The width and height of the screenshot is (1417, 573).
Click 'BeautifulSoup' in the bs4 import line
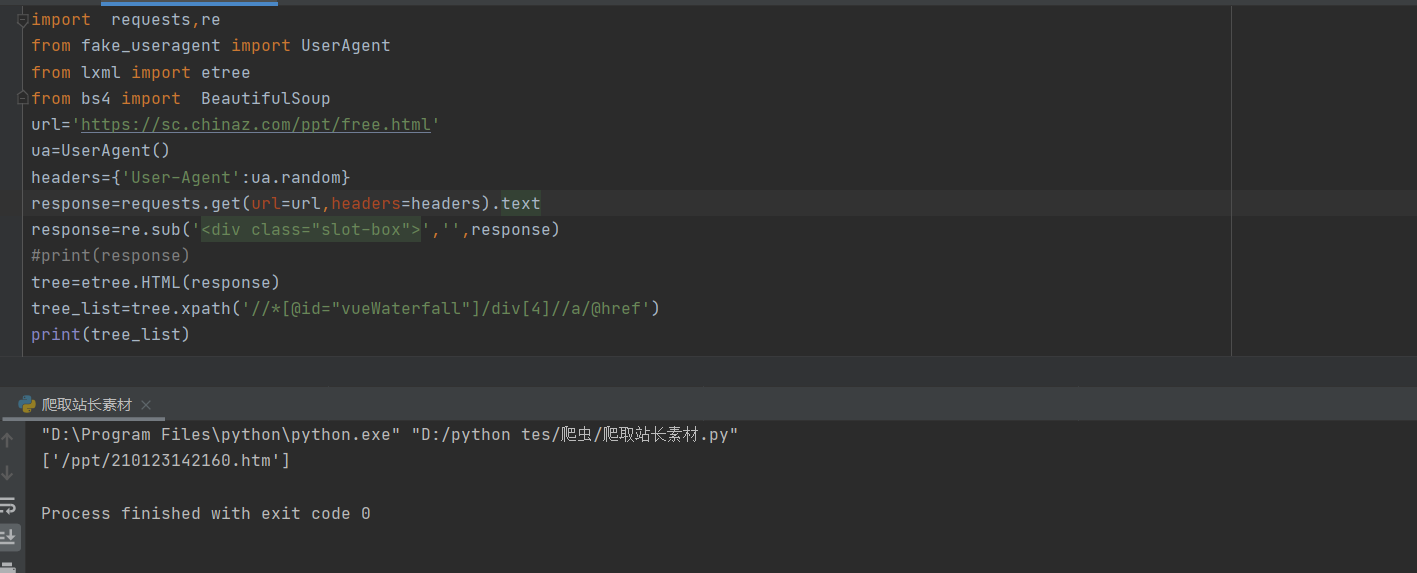(x=266, y=98)
